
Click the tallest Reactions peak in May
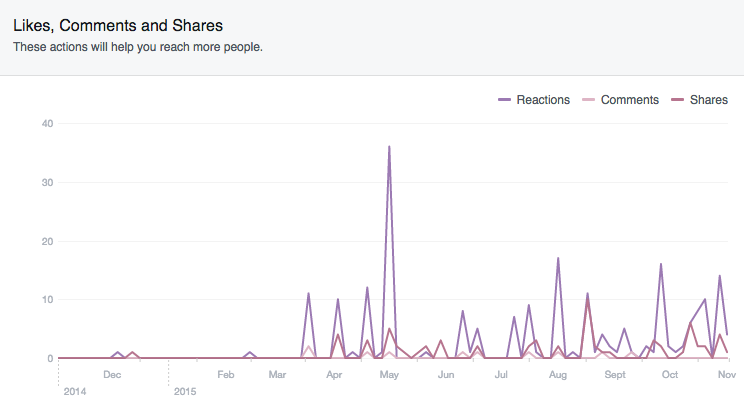click(x=389, y=147)
